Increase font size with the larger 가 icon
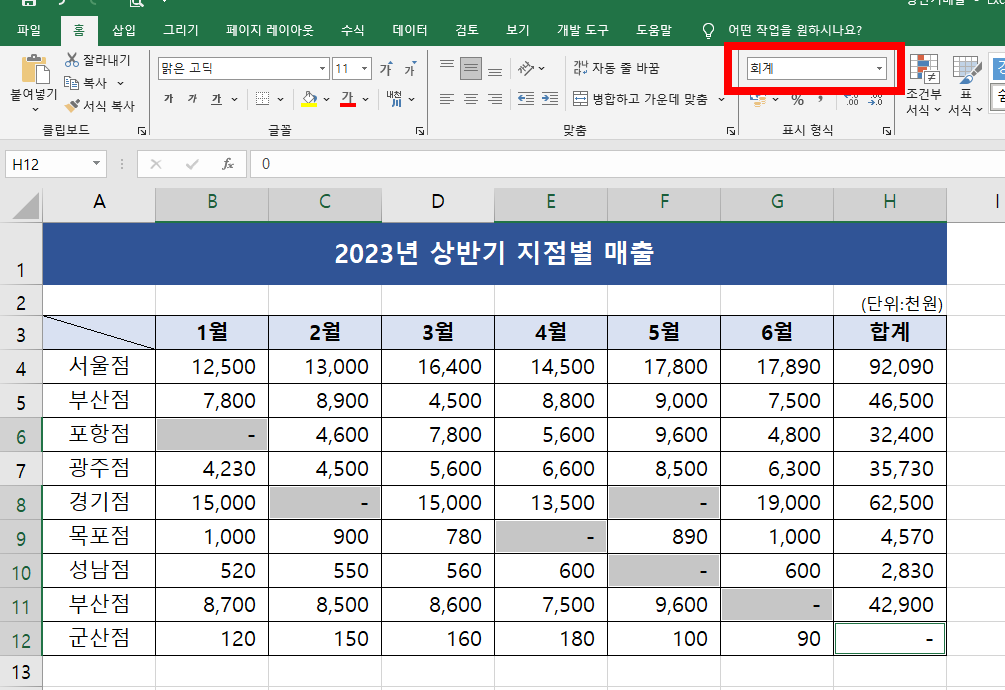Viewport: 1005px width, 690px height. click(x=386, y=69)
